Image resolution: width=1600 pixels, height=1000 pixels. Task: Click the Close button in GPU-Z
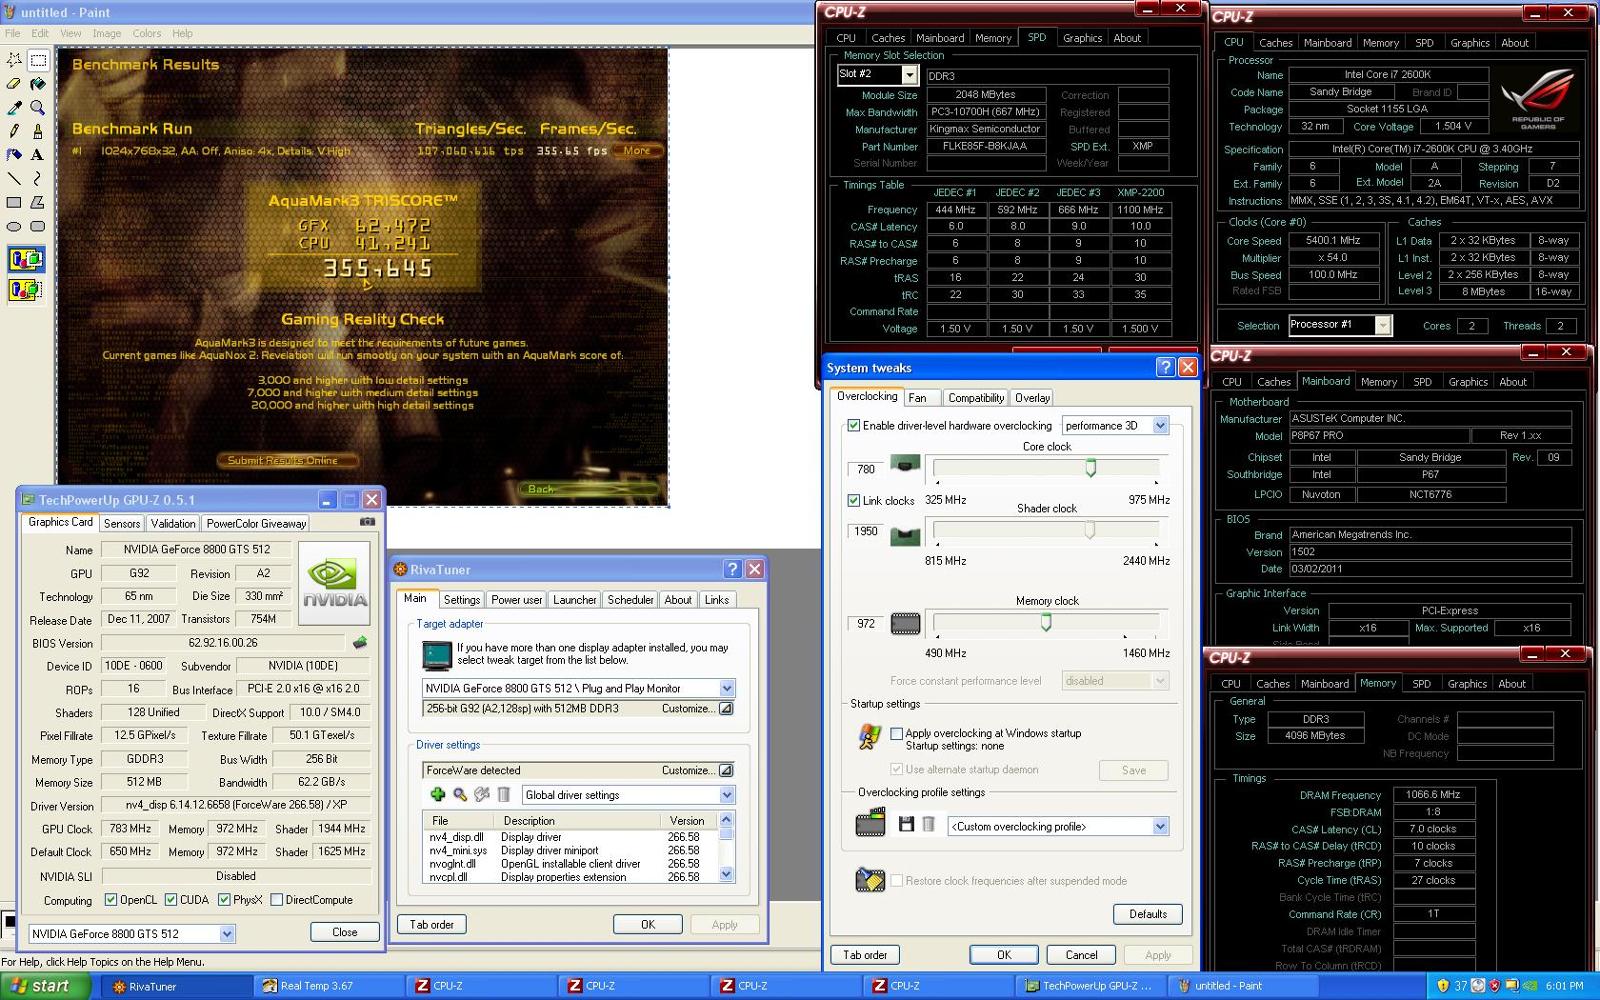coord(345,932)
